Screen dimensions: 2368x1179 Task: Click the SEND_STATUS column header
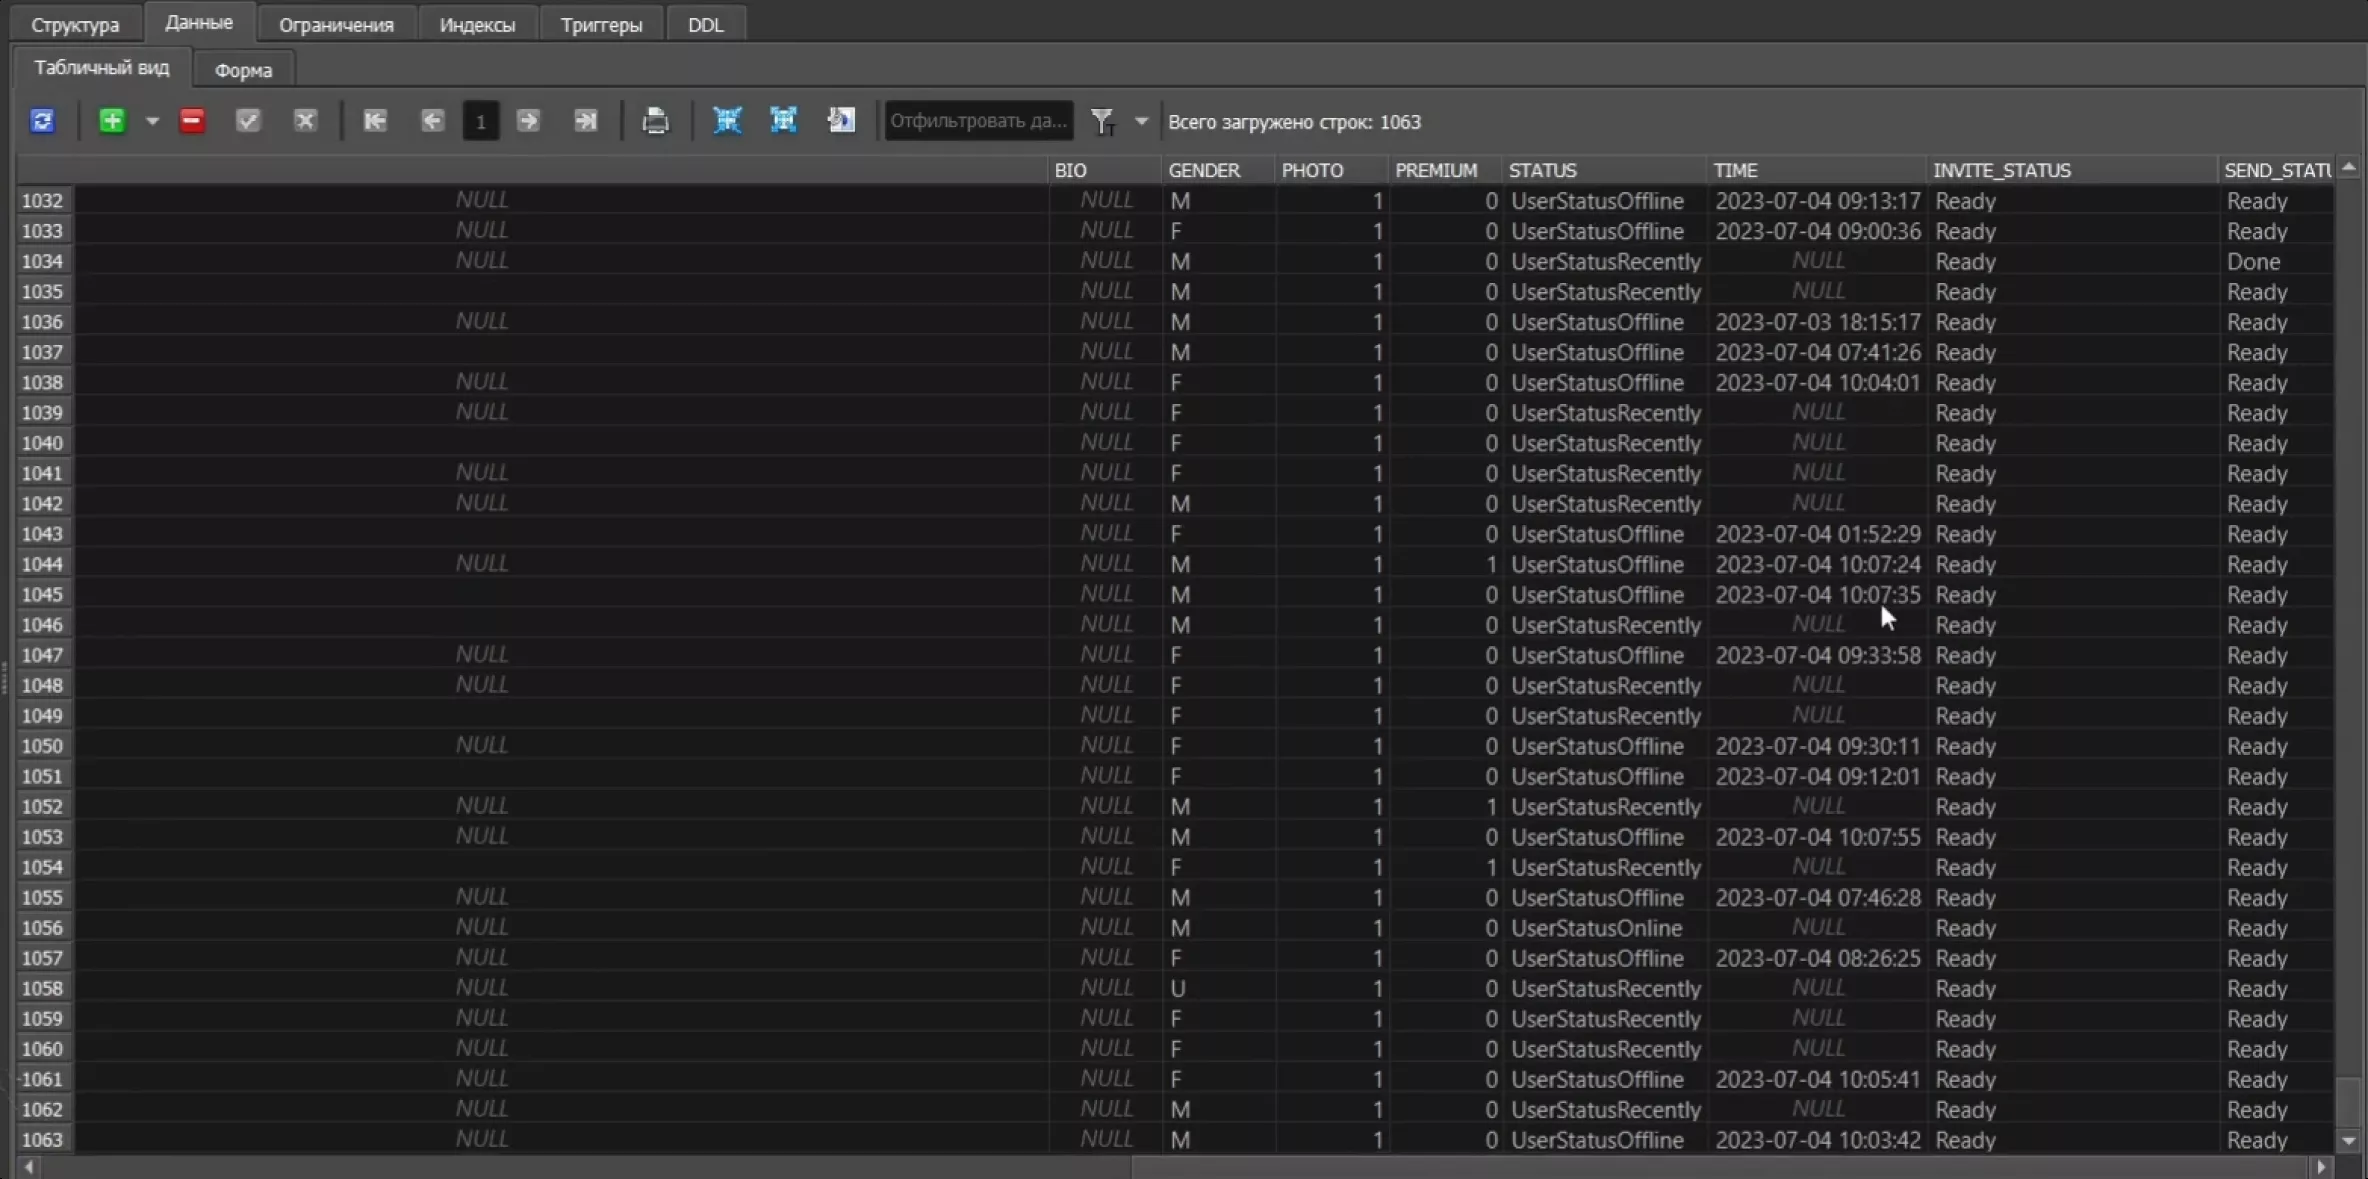pyautogui.click(x=2276, y=170)
